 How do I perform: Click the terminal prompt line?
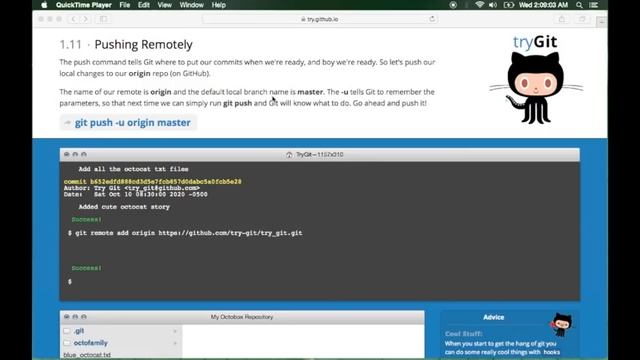pyautogui.click(x=70, y=282)
